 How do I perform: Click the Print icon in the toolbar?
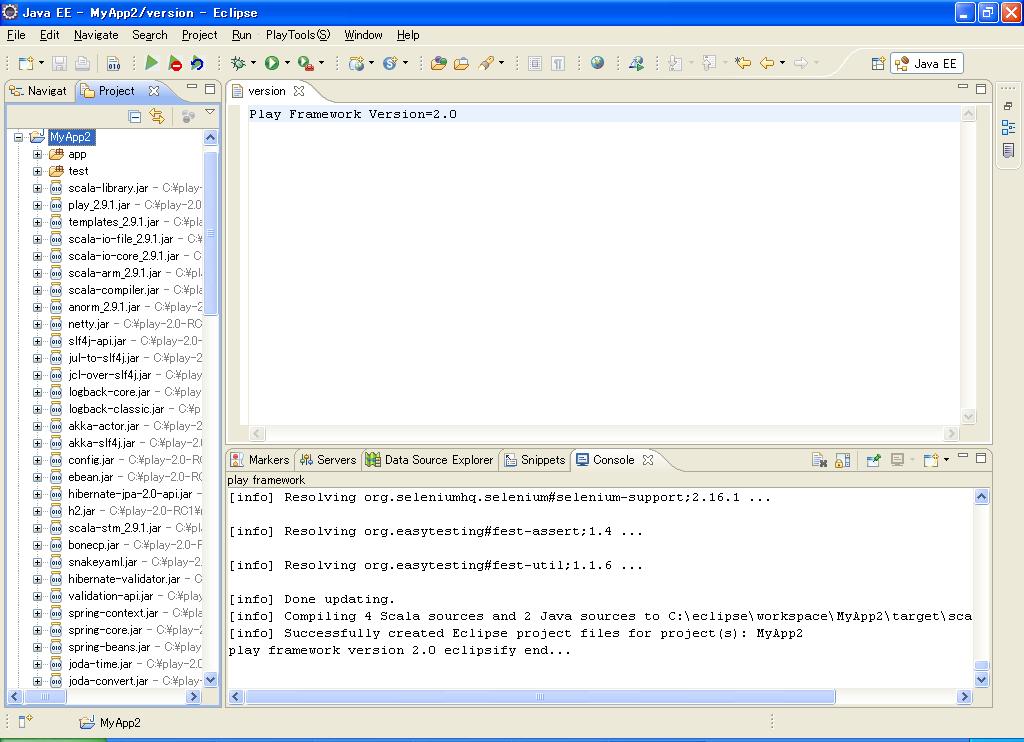pos(82,63)
